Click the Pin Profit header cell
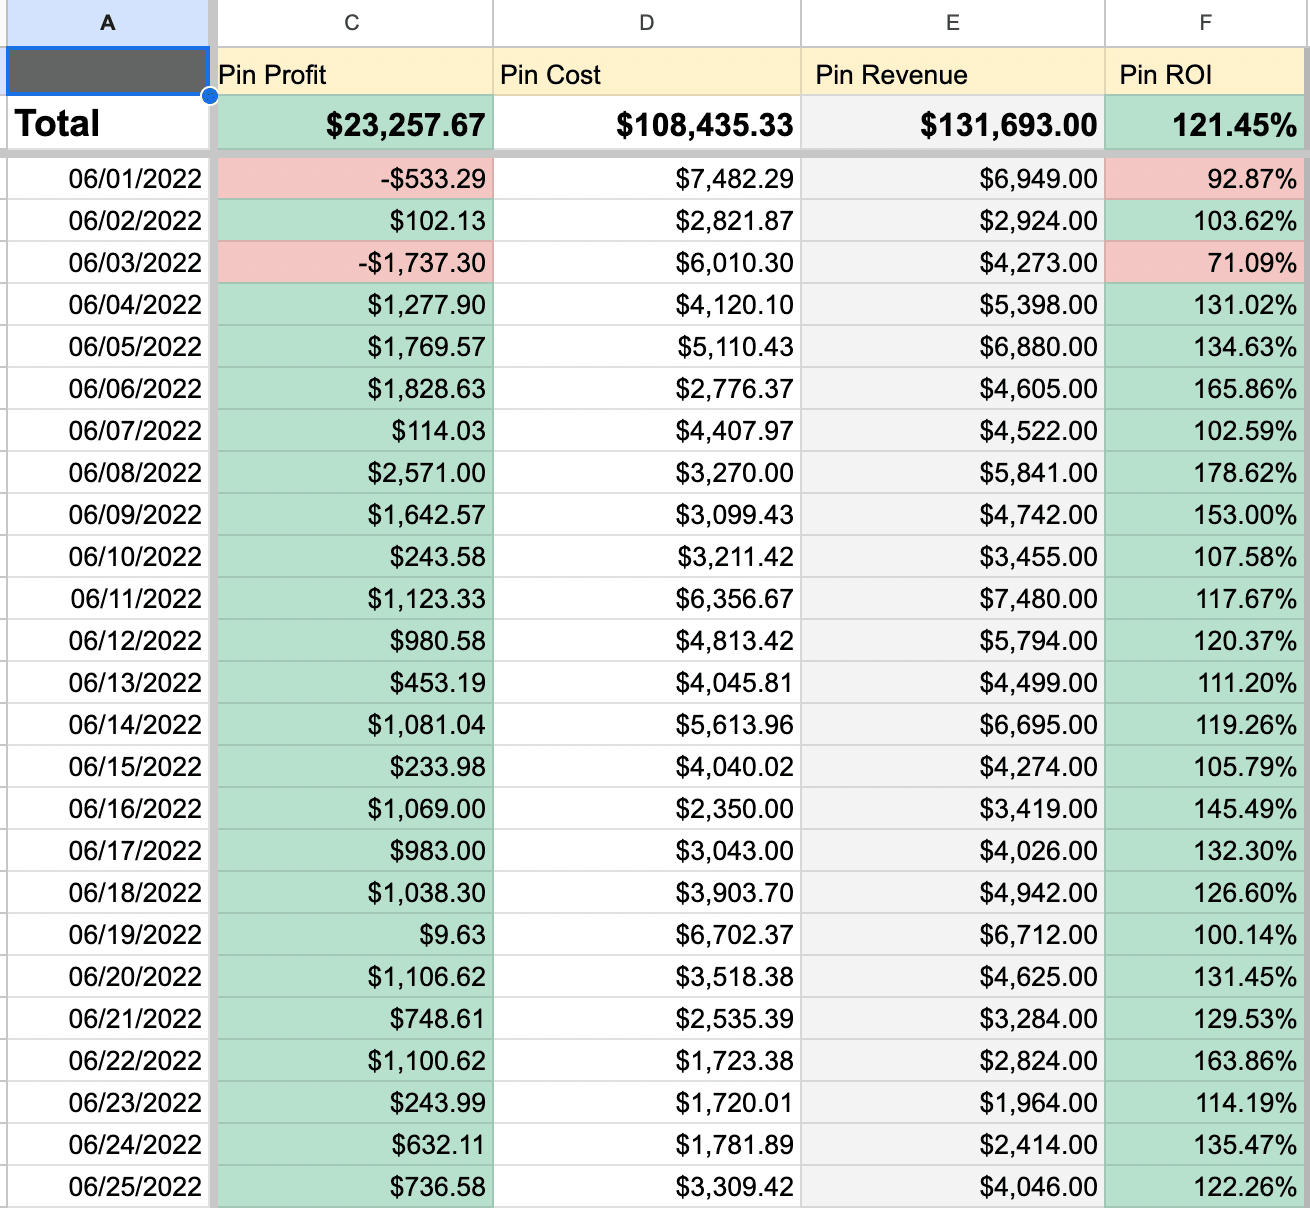This screenshot has width=1310, height=1208. click(354, 74)
